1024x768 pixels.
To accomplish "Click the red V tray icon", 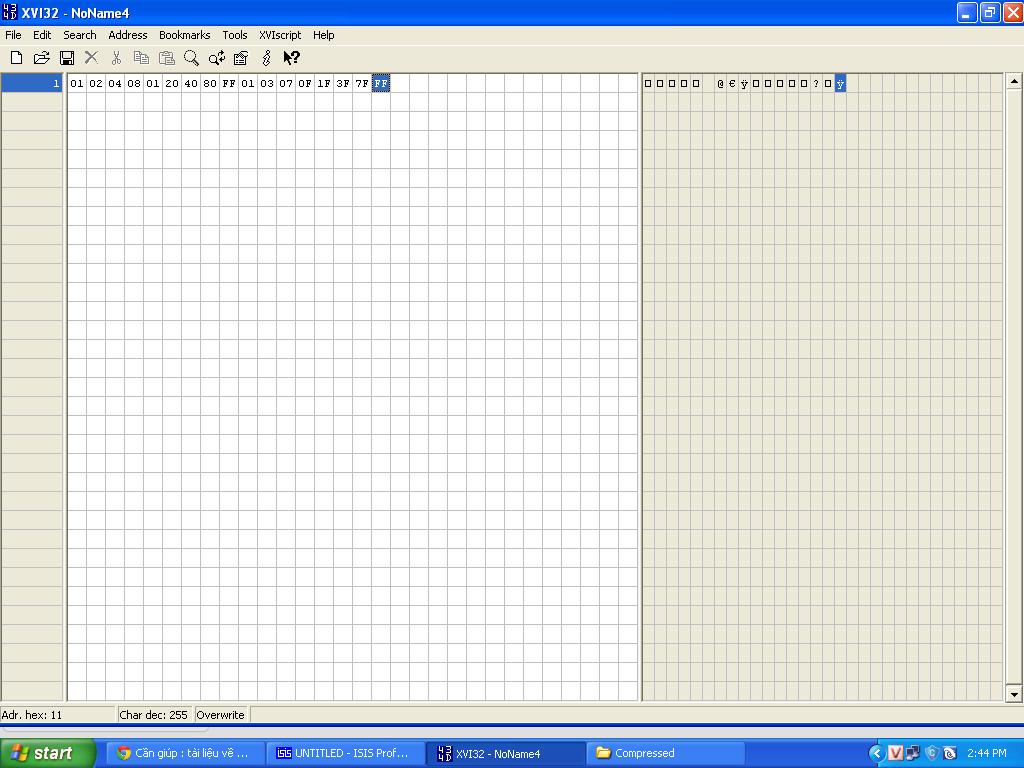I will [895, 753].
